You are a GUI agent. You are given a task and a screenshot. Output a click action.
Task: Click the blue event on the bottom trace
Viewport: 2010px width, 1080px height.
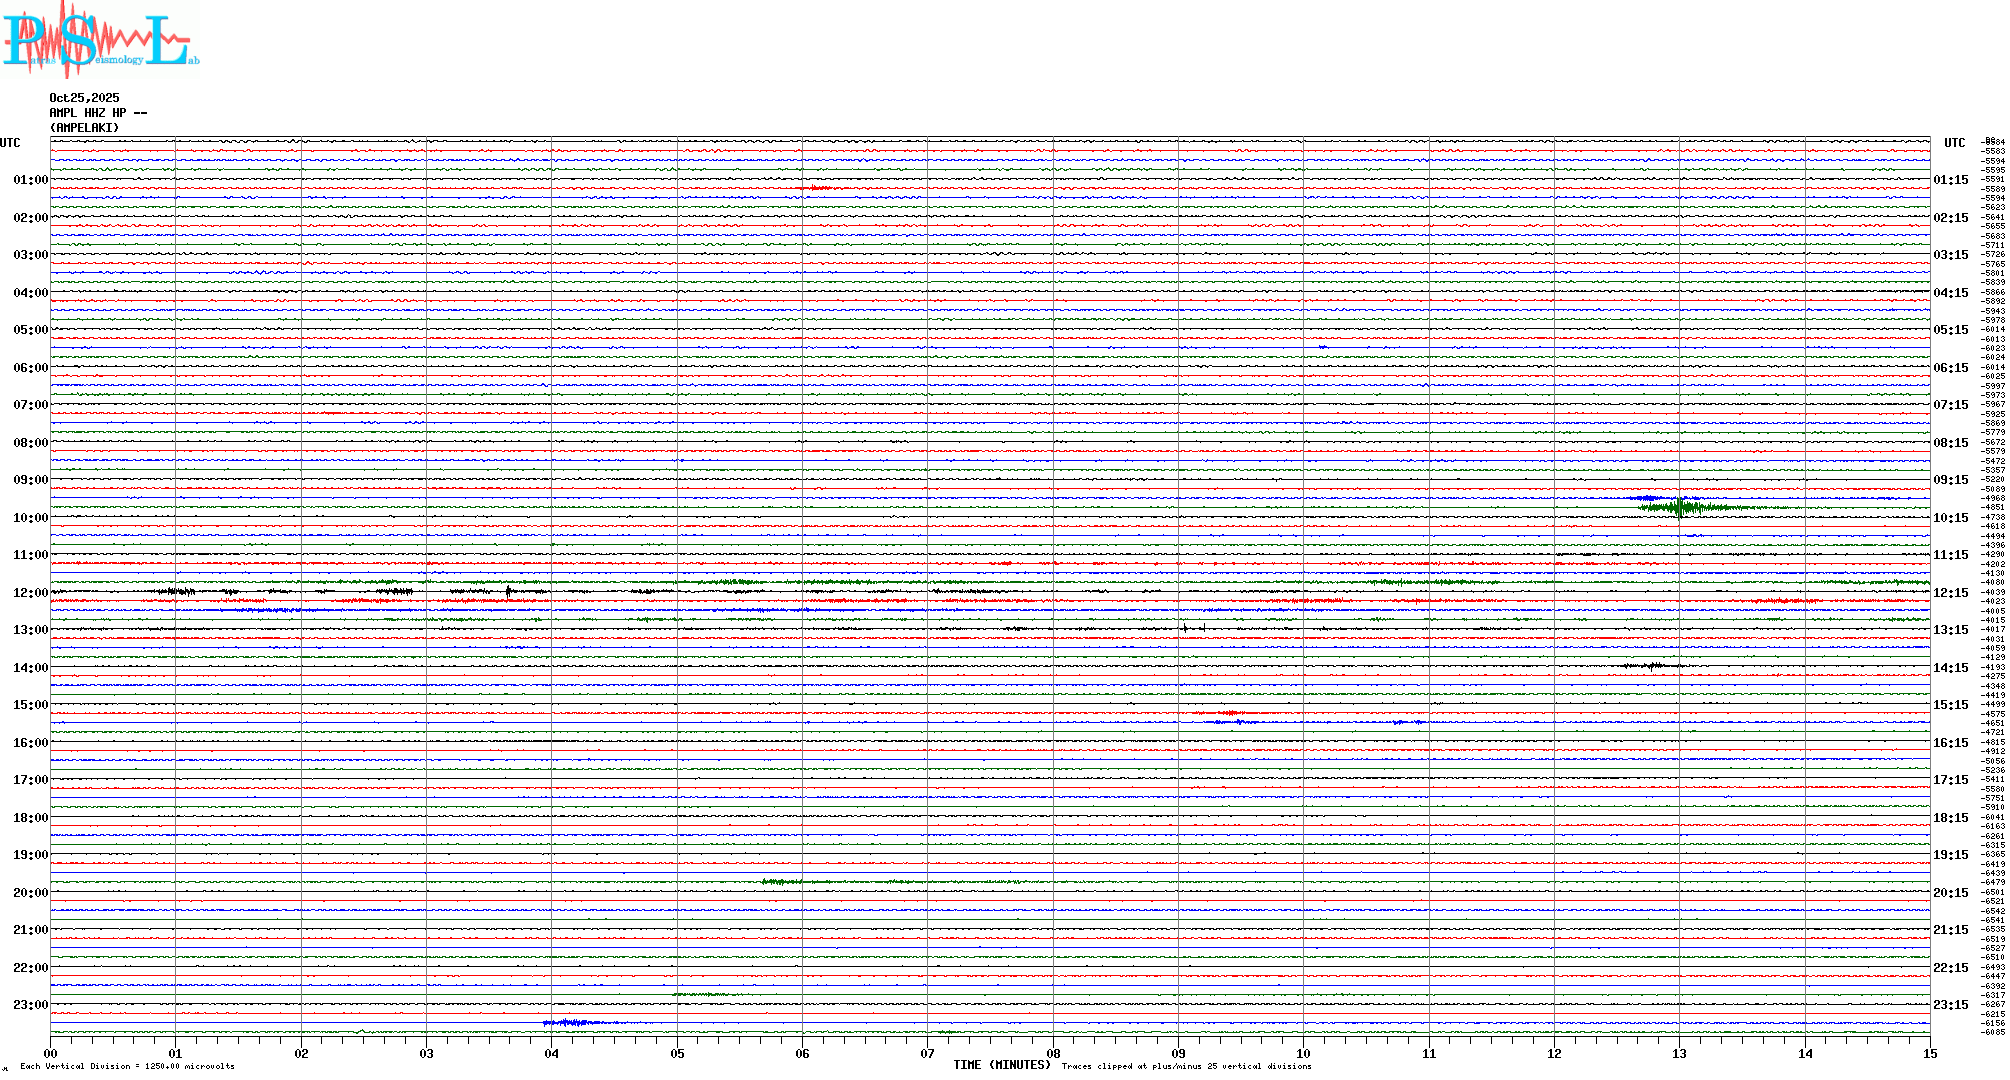[572, 1022]
